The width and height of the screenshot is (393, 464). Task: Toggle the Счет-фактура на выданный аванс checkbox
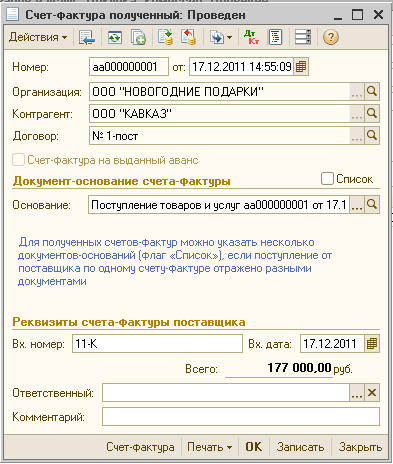point(18,160)
